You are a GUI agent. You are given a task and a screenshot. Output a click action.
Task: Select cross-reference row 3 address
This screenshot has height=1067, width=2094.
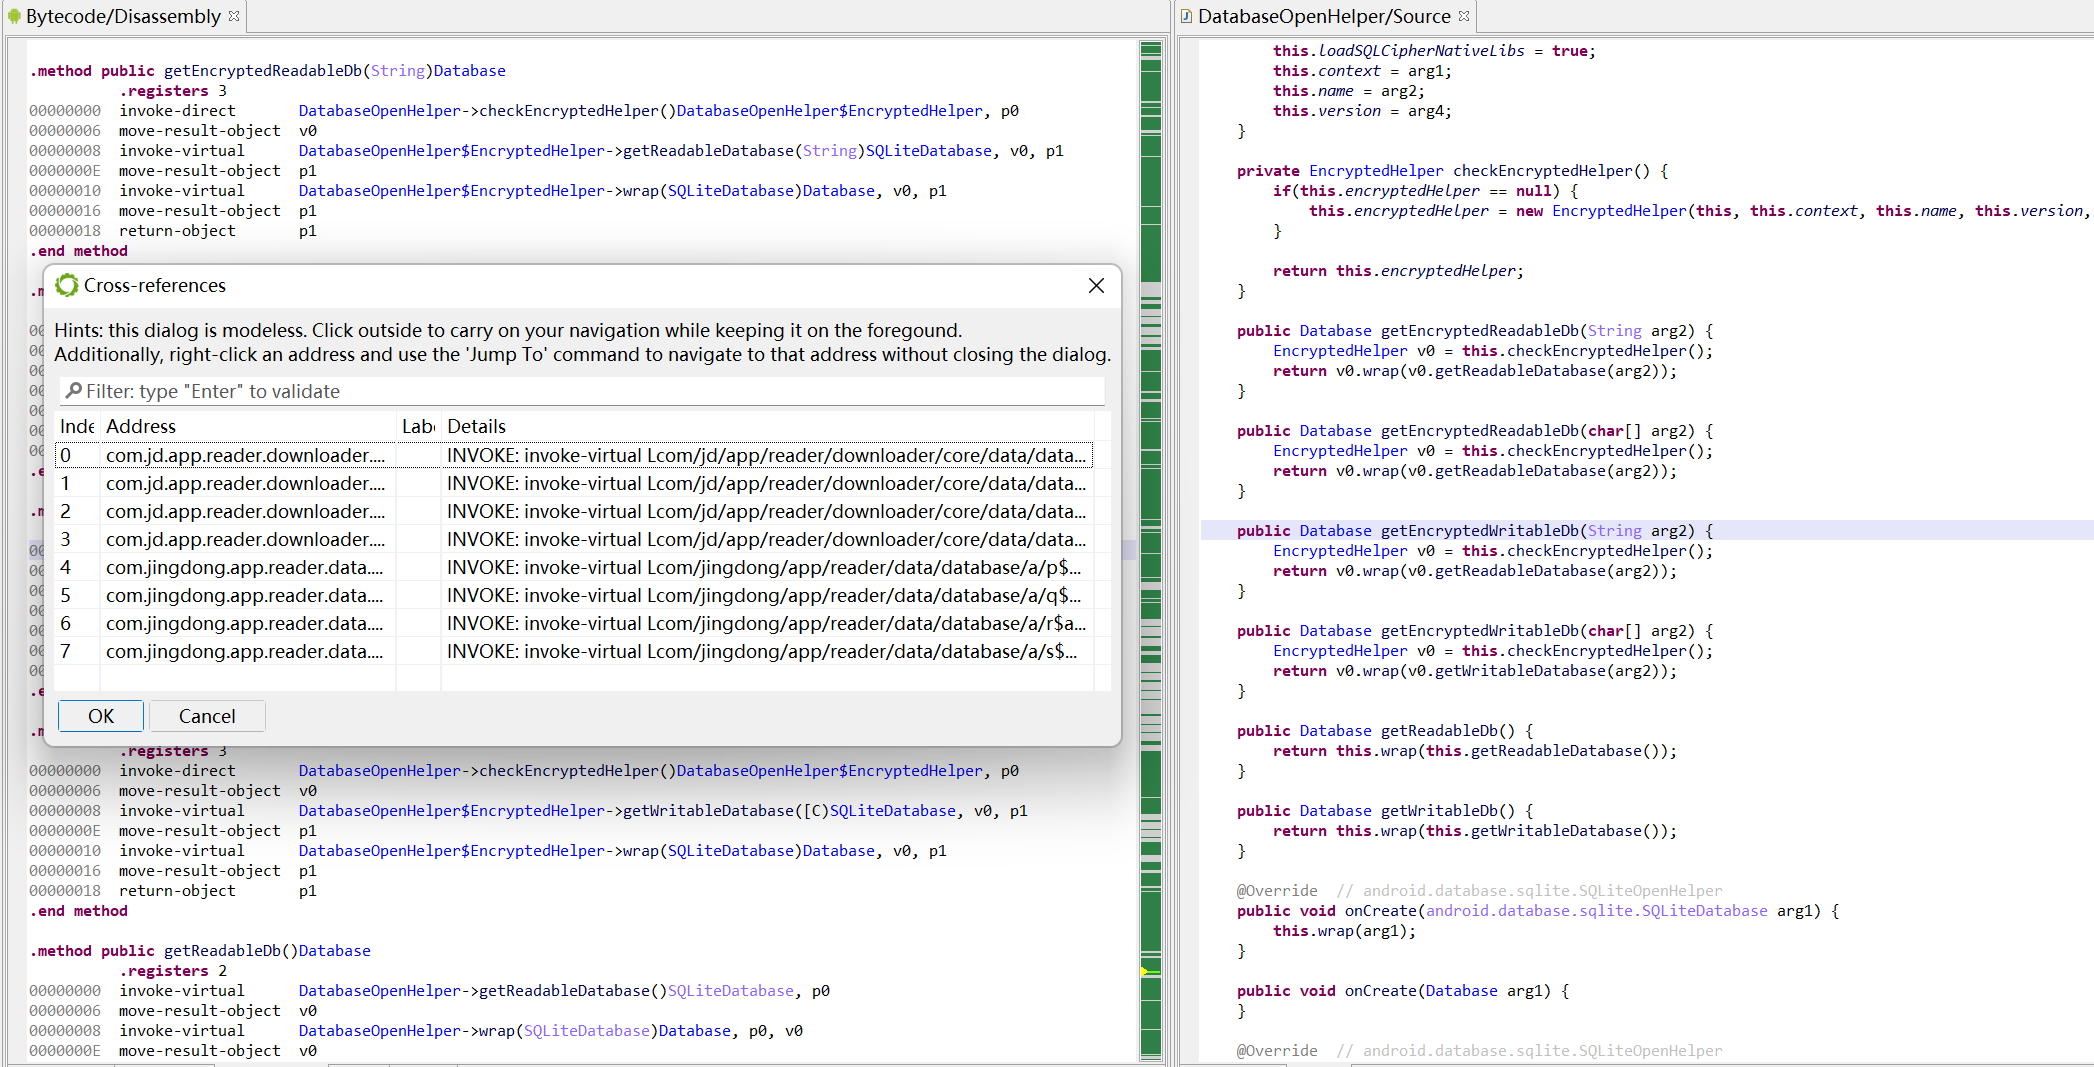point(245,540)
